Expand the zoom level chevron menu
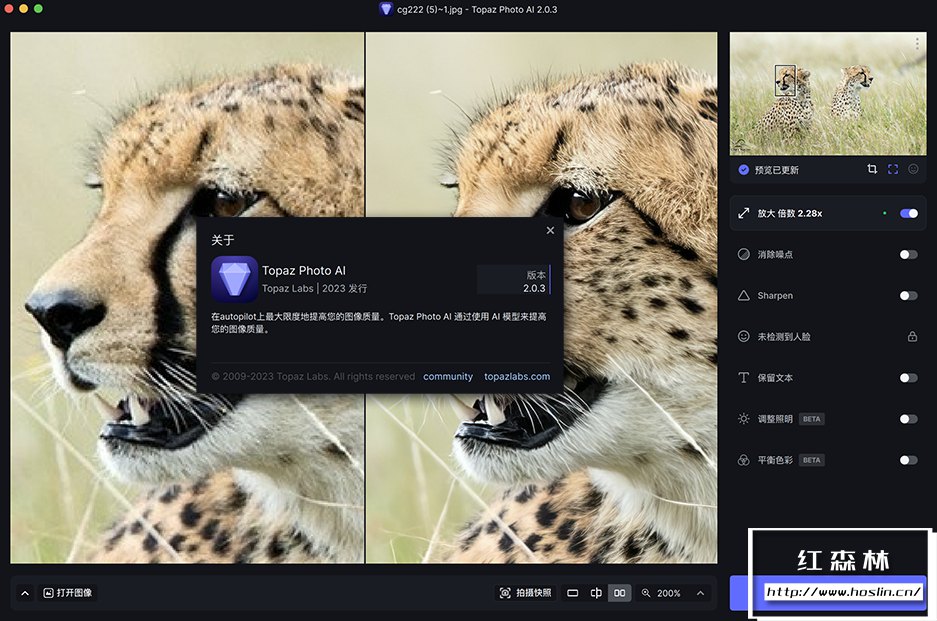This screenshot has height=621, width=937. point(700,593)
